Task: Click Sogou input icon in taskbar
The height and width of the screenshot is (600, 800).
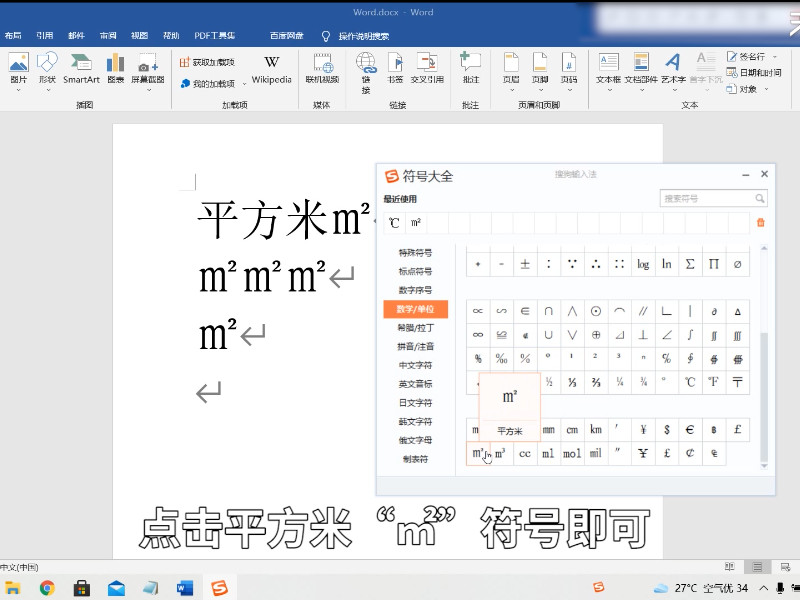Action: (x=219, y=588)
